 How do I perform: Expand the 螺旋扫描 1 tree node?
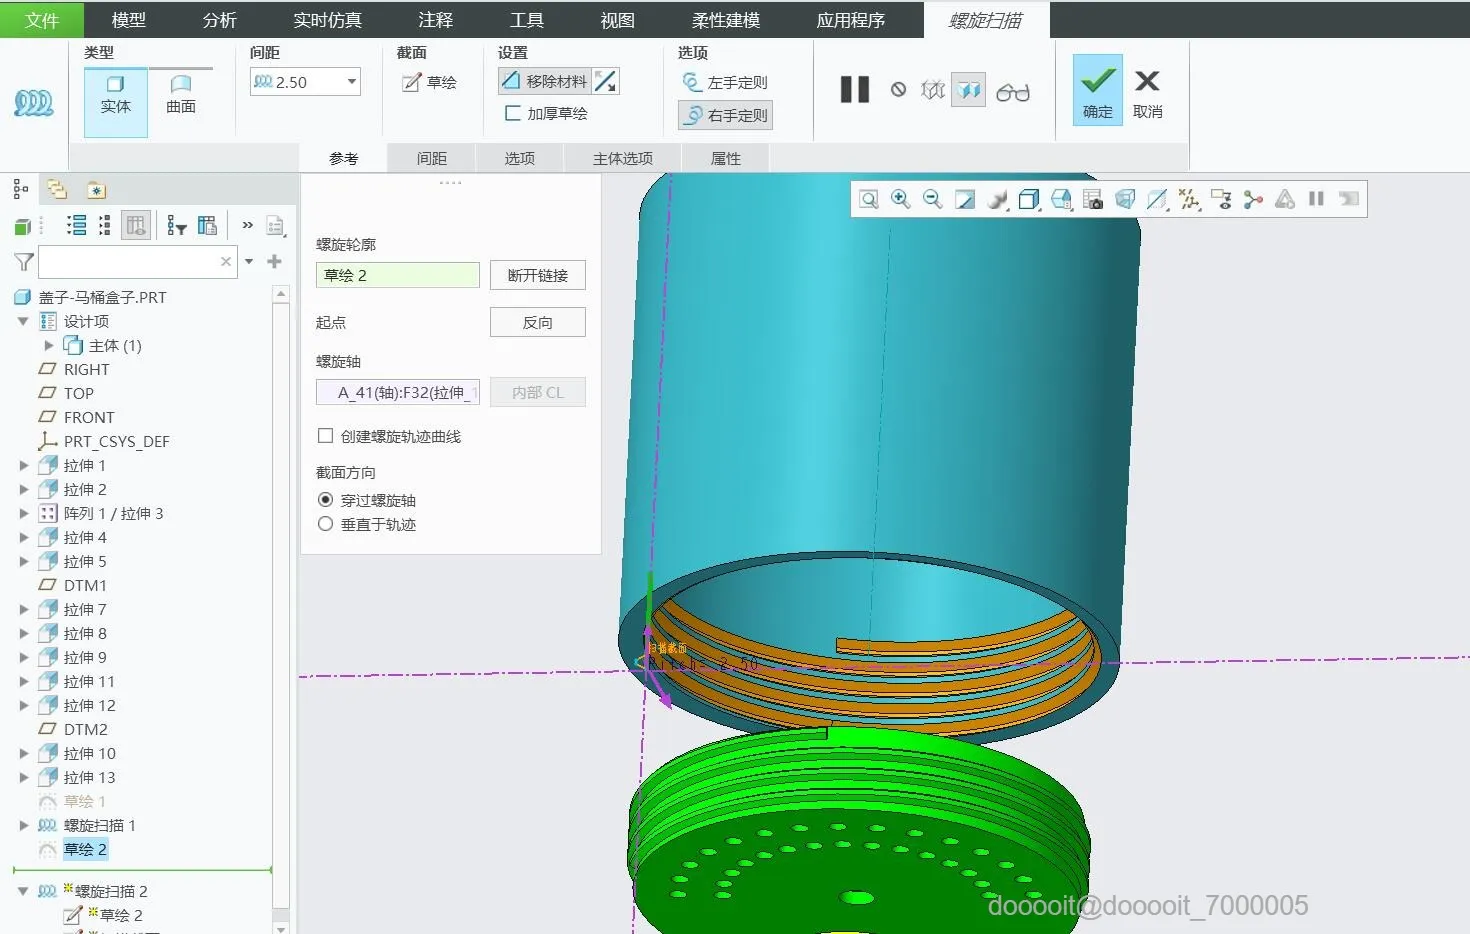pos(24,825)
